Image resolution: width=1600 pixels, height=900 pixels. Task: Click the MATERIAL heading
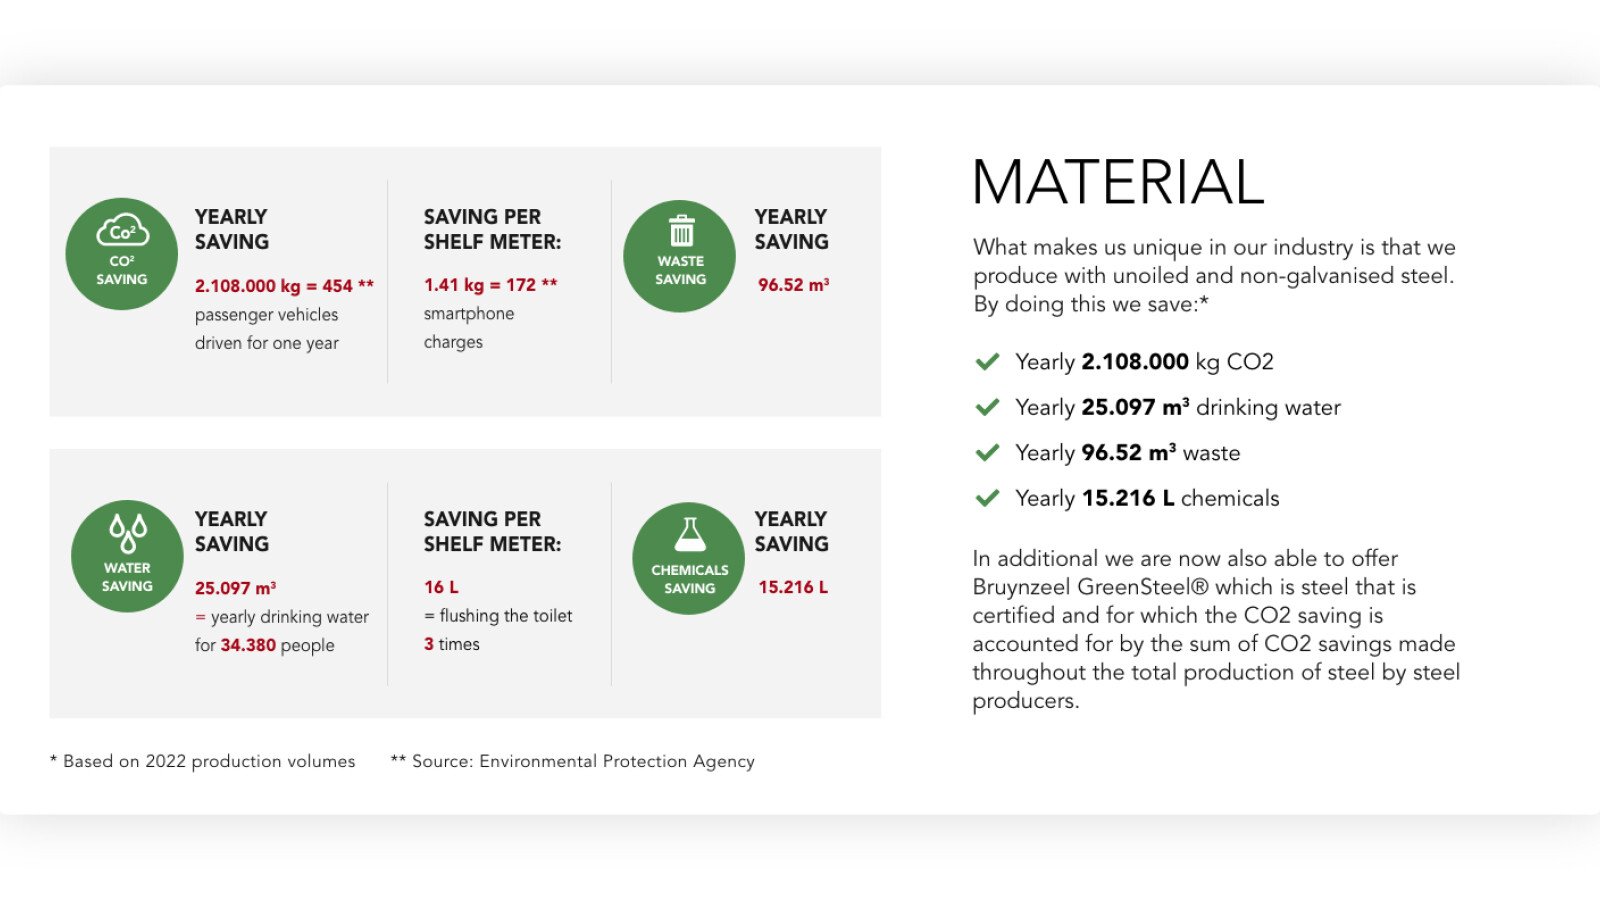point(1118,182)
